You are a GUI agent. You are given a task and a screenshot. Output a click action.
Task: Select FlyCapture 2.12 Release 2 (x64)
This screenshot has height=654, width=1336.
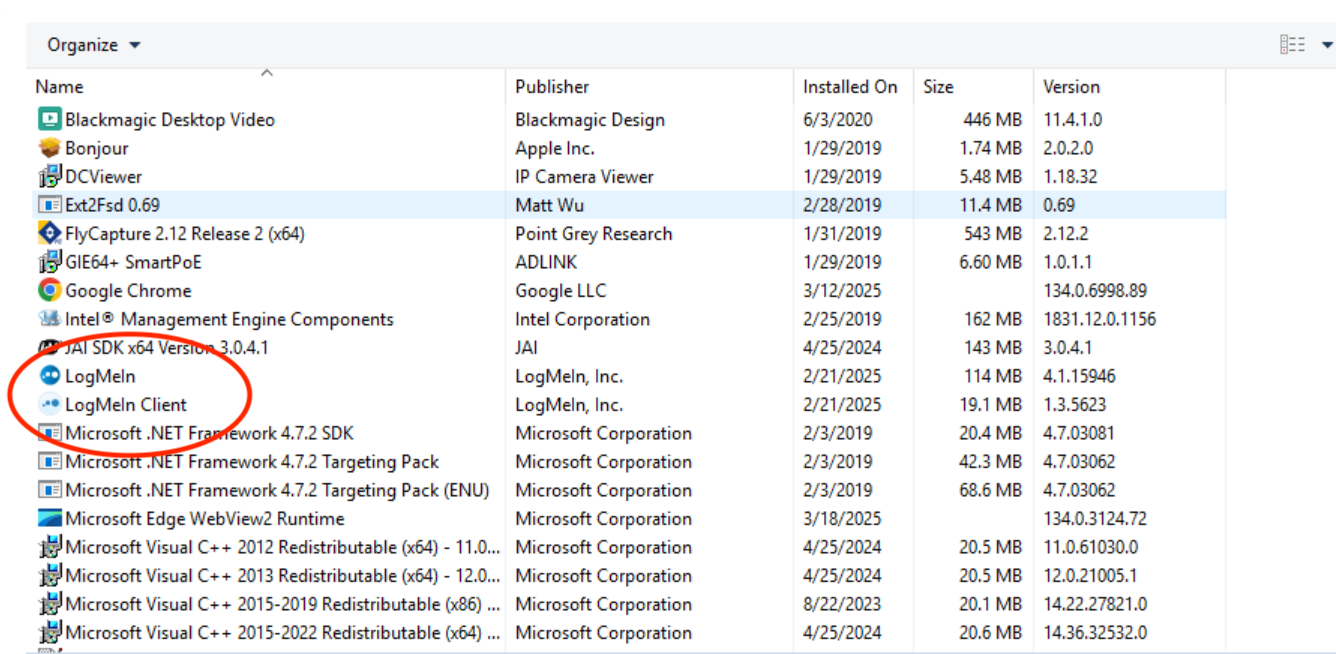click(x=185, y=233)
